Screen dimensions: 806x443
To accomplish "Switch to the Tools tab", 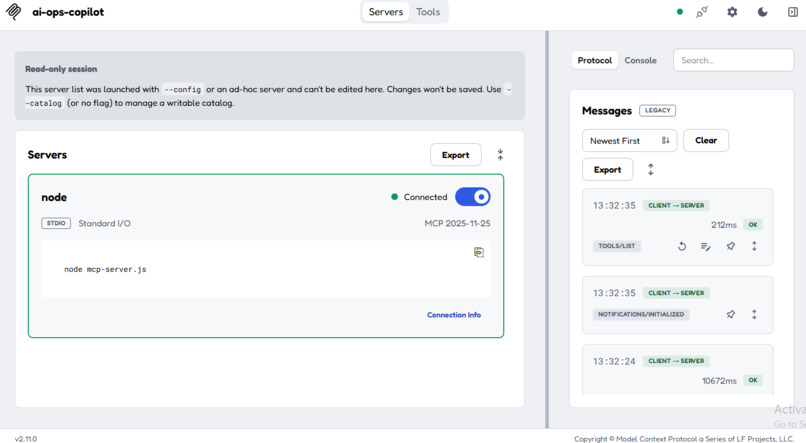I will coord(428,12).
